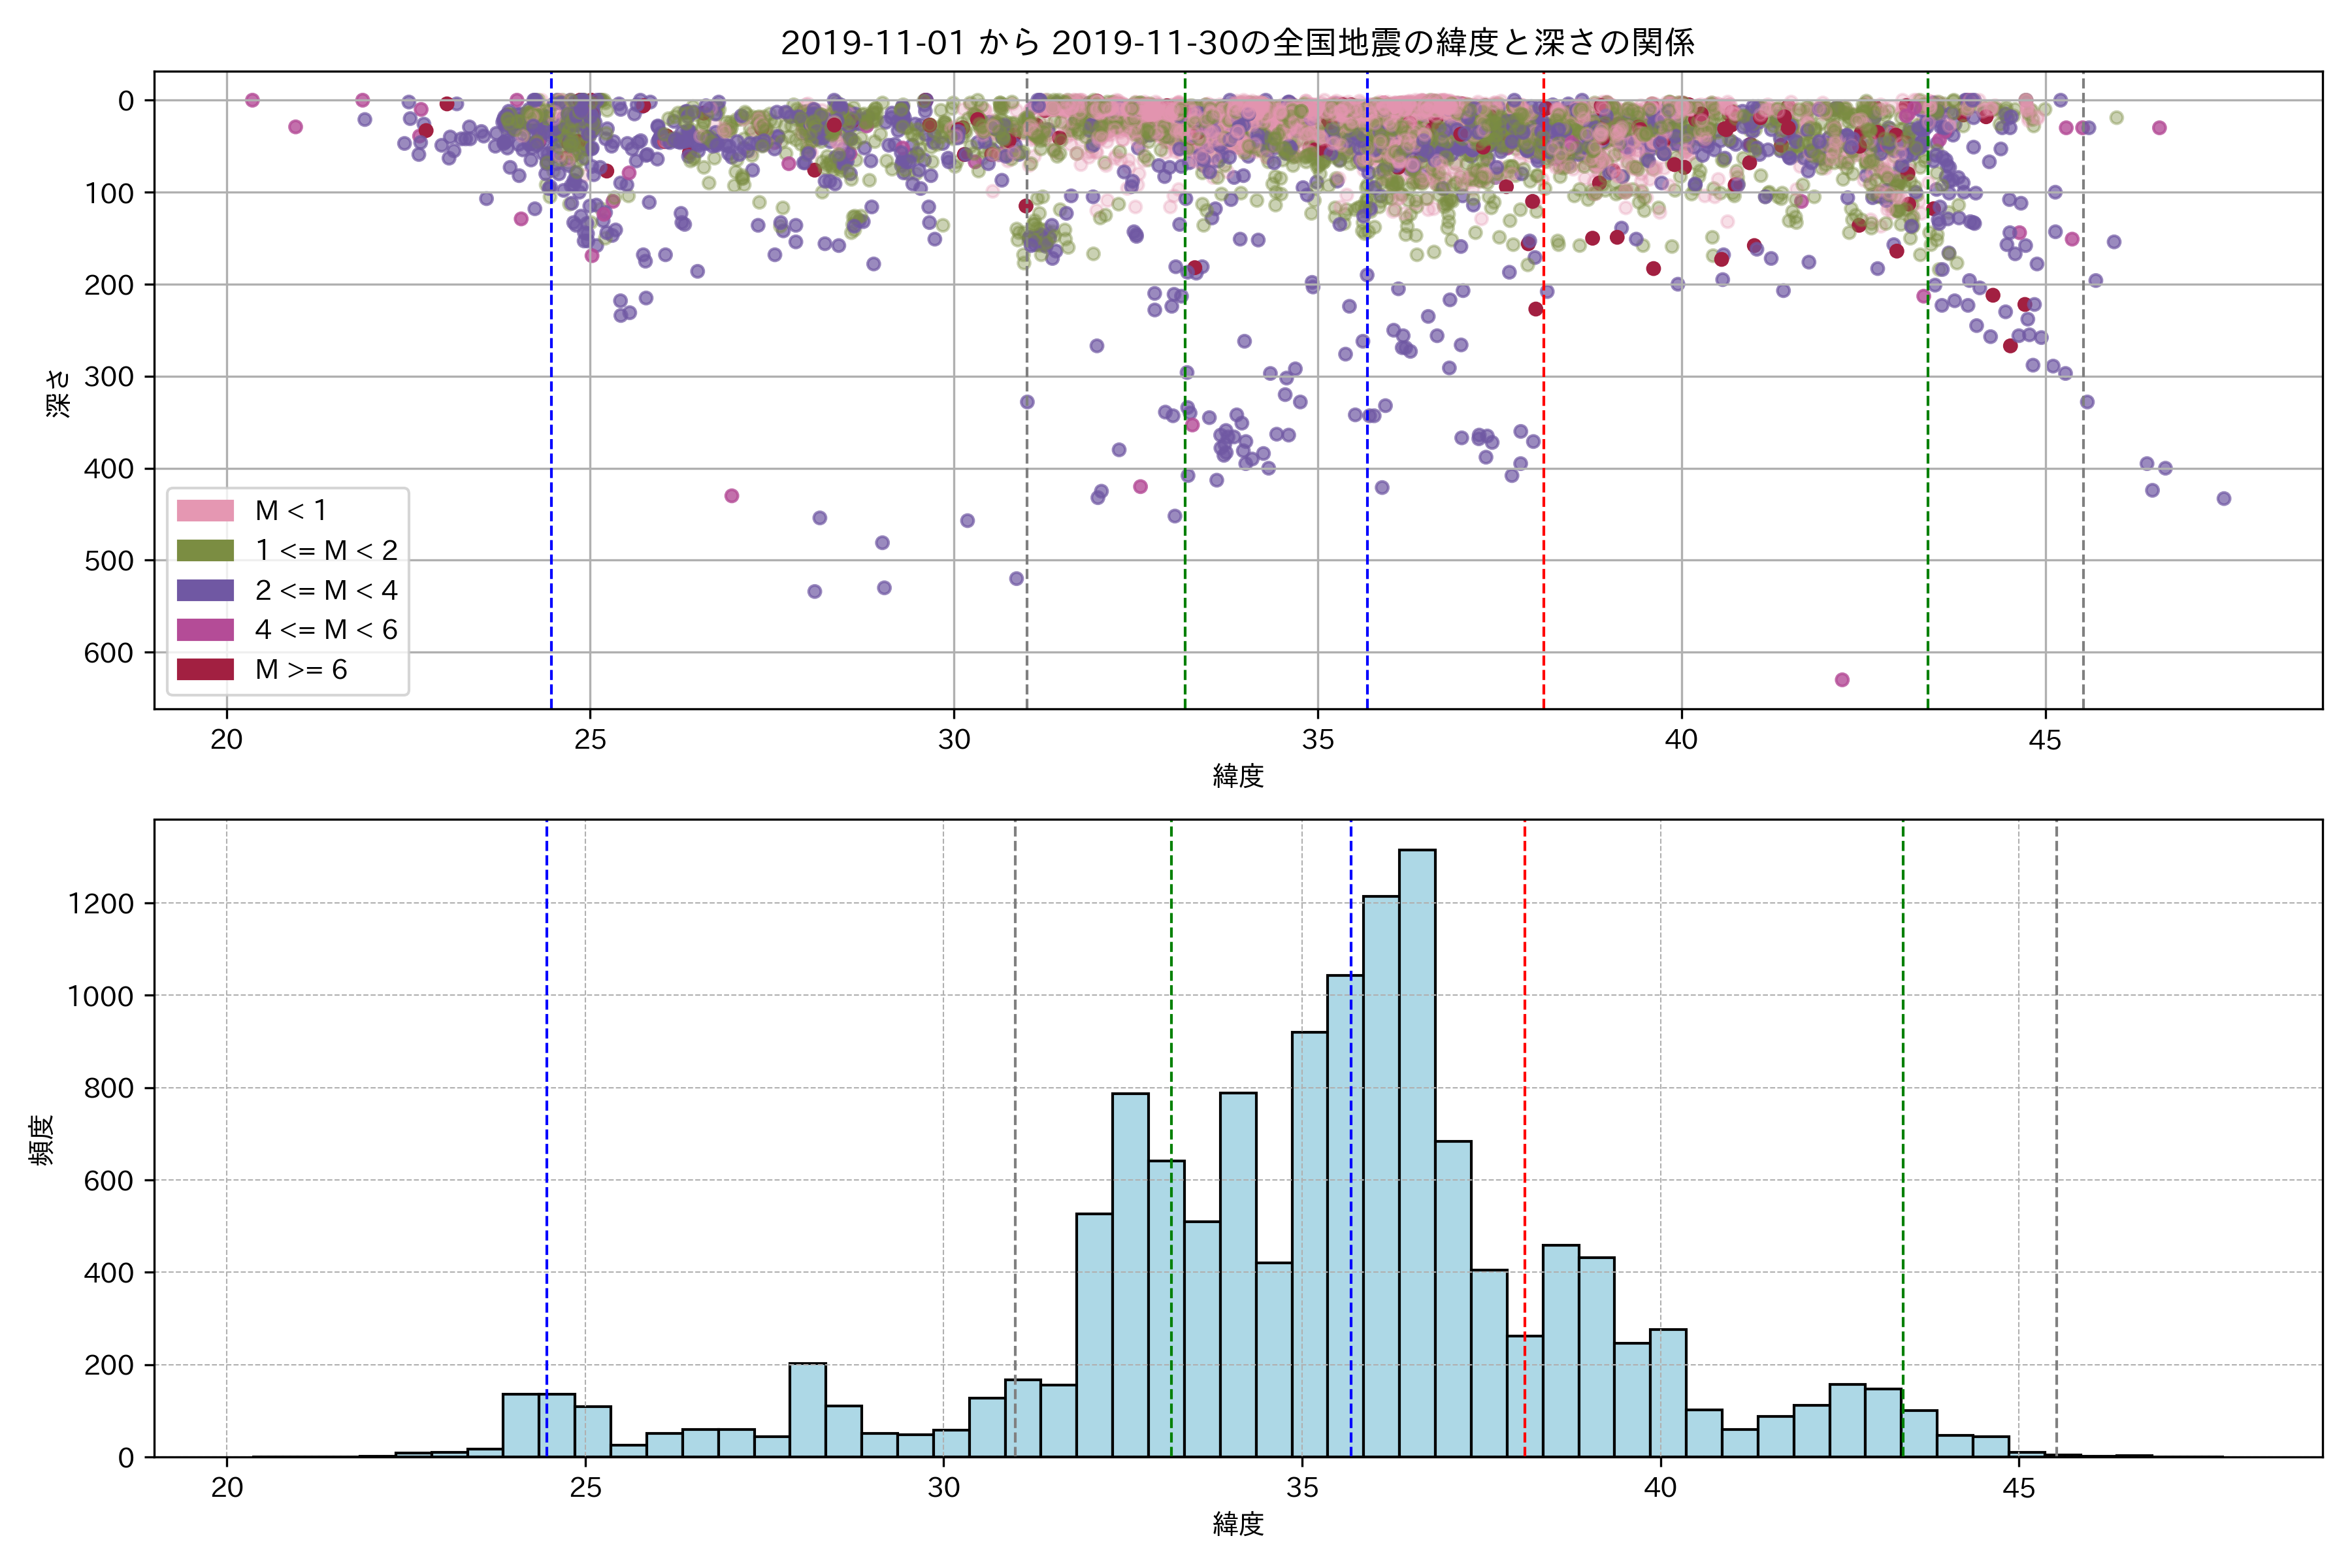Click the isolated magenta point below depth 600
This screenshot has width=2352, height=1568.
point(1842,680)
